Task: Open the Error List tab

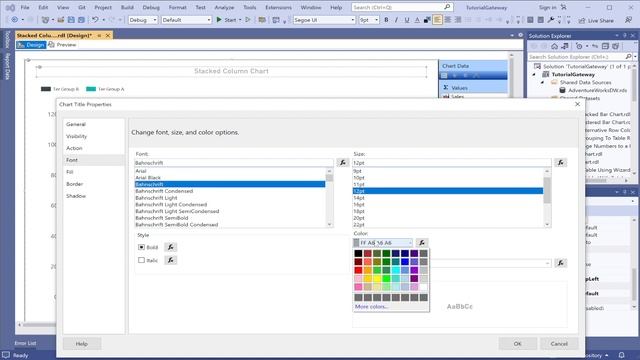Action: click(25, 343)
